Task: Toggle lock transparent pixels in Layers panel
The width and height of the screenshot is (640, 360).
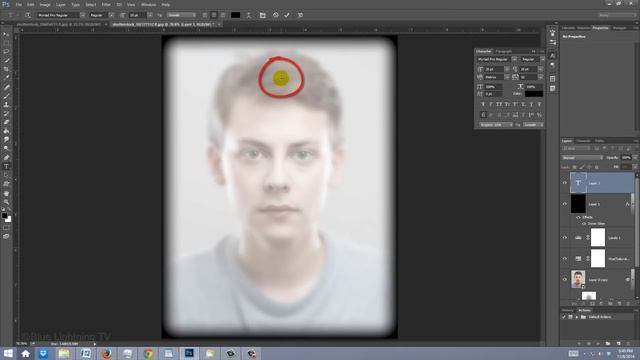Action: pyautogui.click(x=574, y=167)
